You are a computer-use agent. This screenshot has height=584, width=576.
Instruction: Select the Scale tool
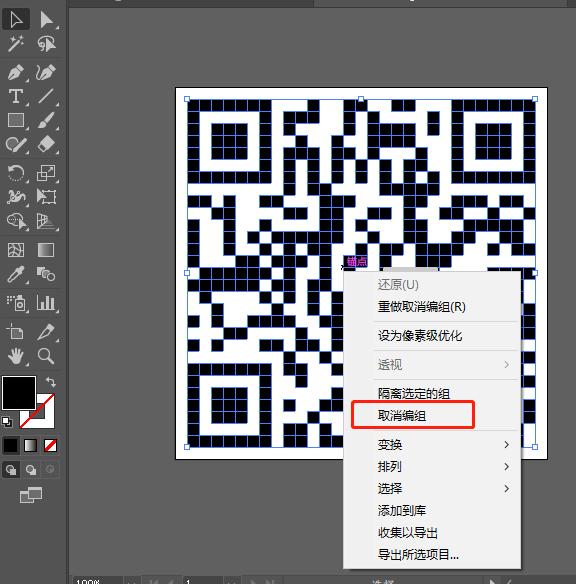[46, 173]
